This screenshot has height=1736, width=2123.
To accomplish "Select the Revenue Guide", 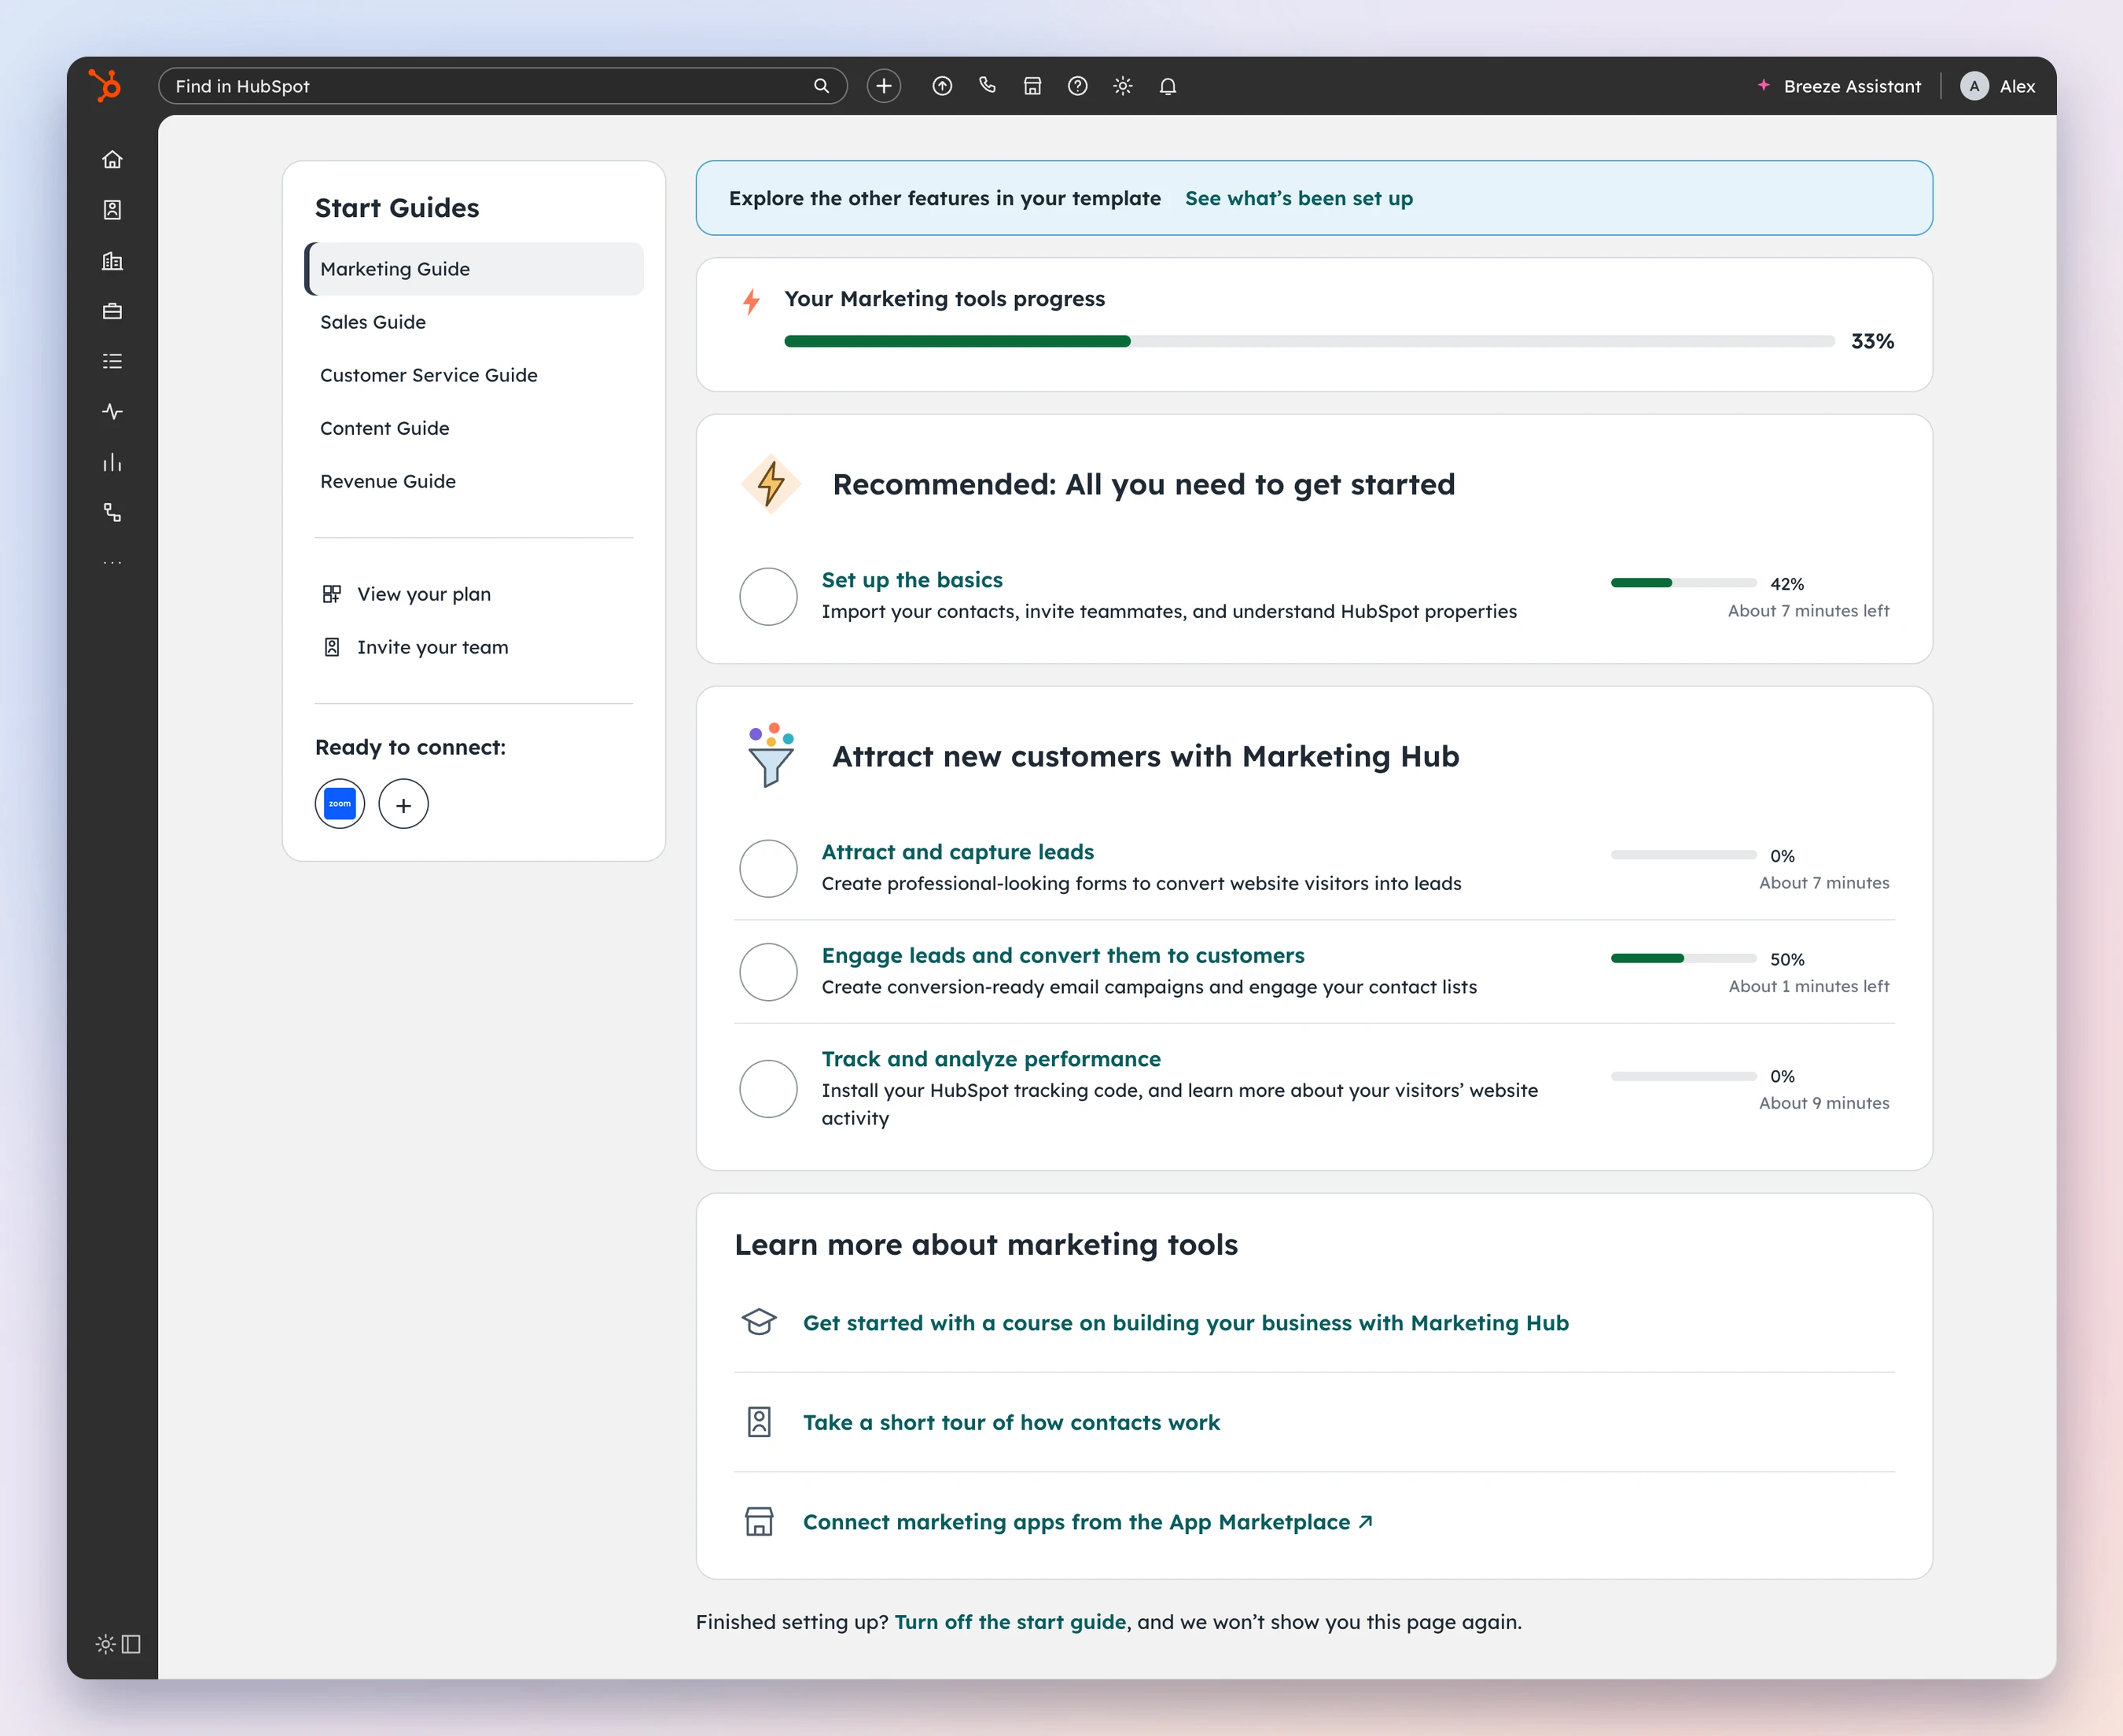I will click(x=474, y=481).
